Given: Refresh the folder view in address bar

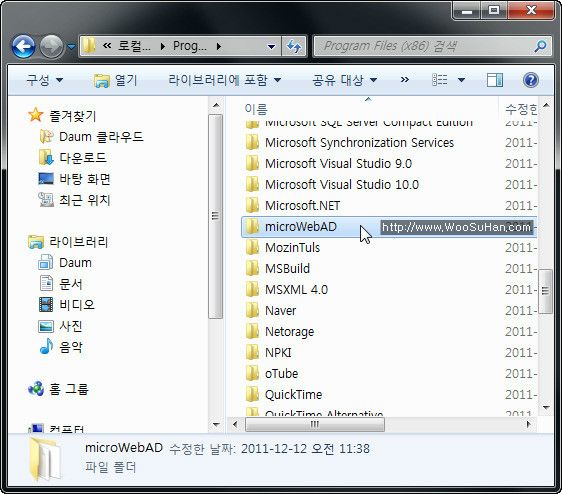Looking at the screenshot, I should pyautogui.click(x=294, y=47).
